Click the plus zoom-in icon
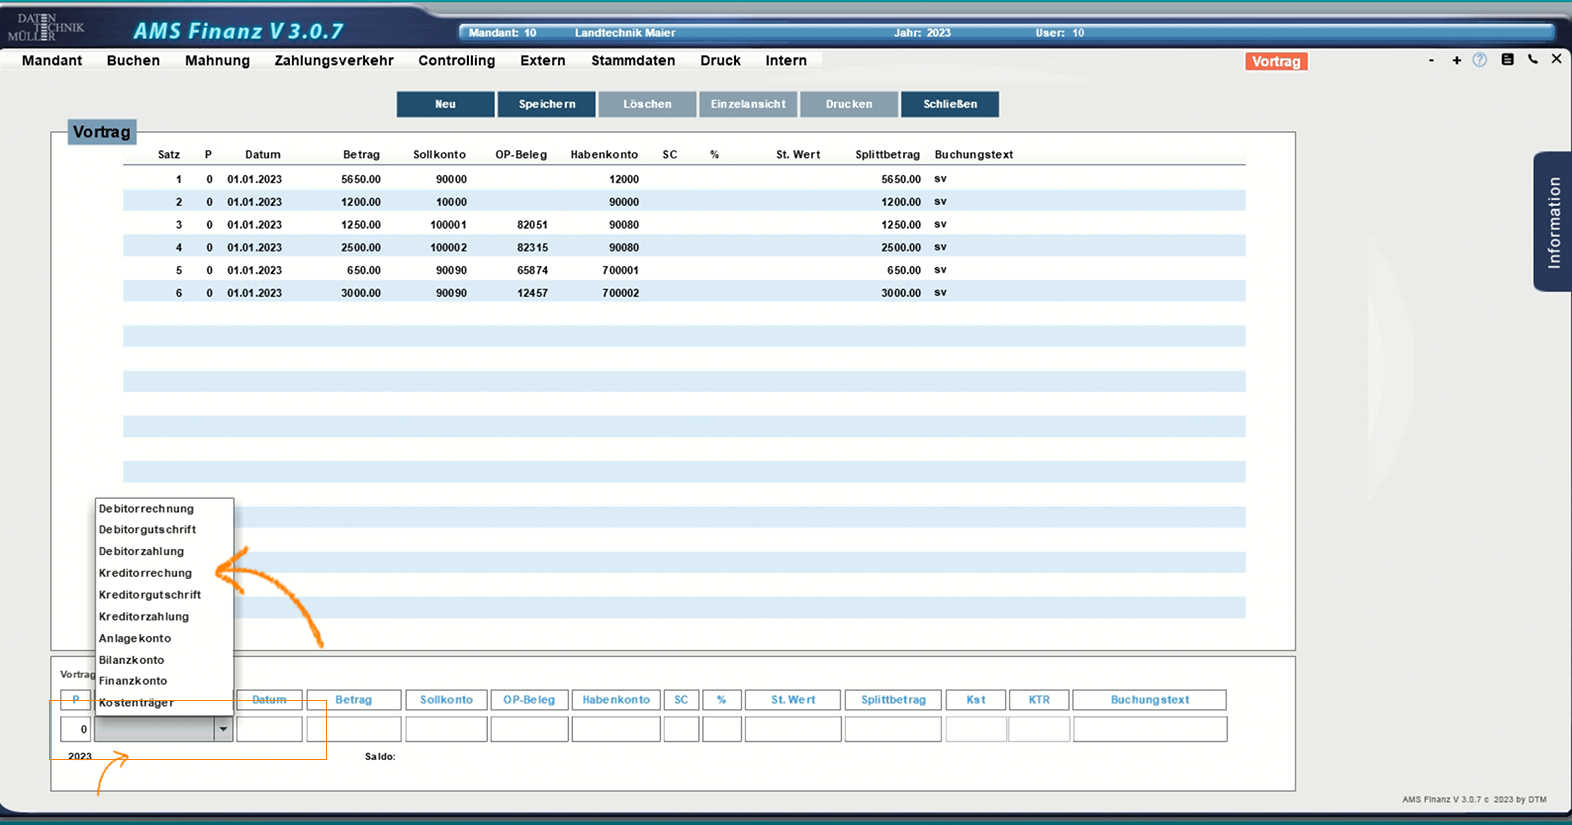The image size is (1572, 825). click(x=1456, y=61)
